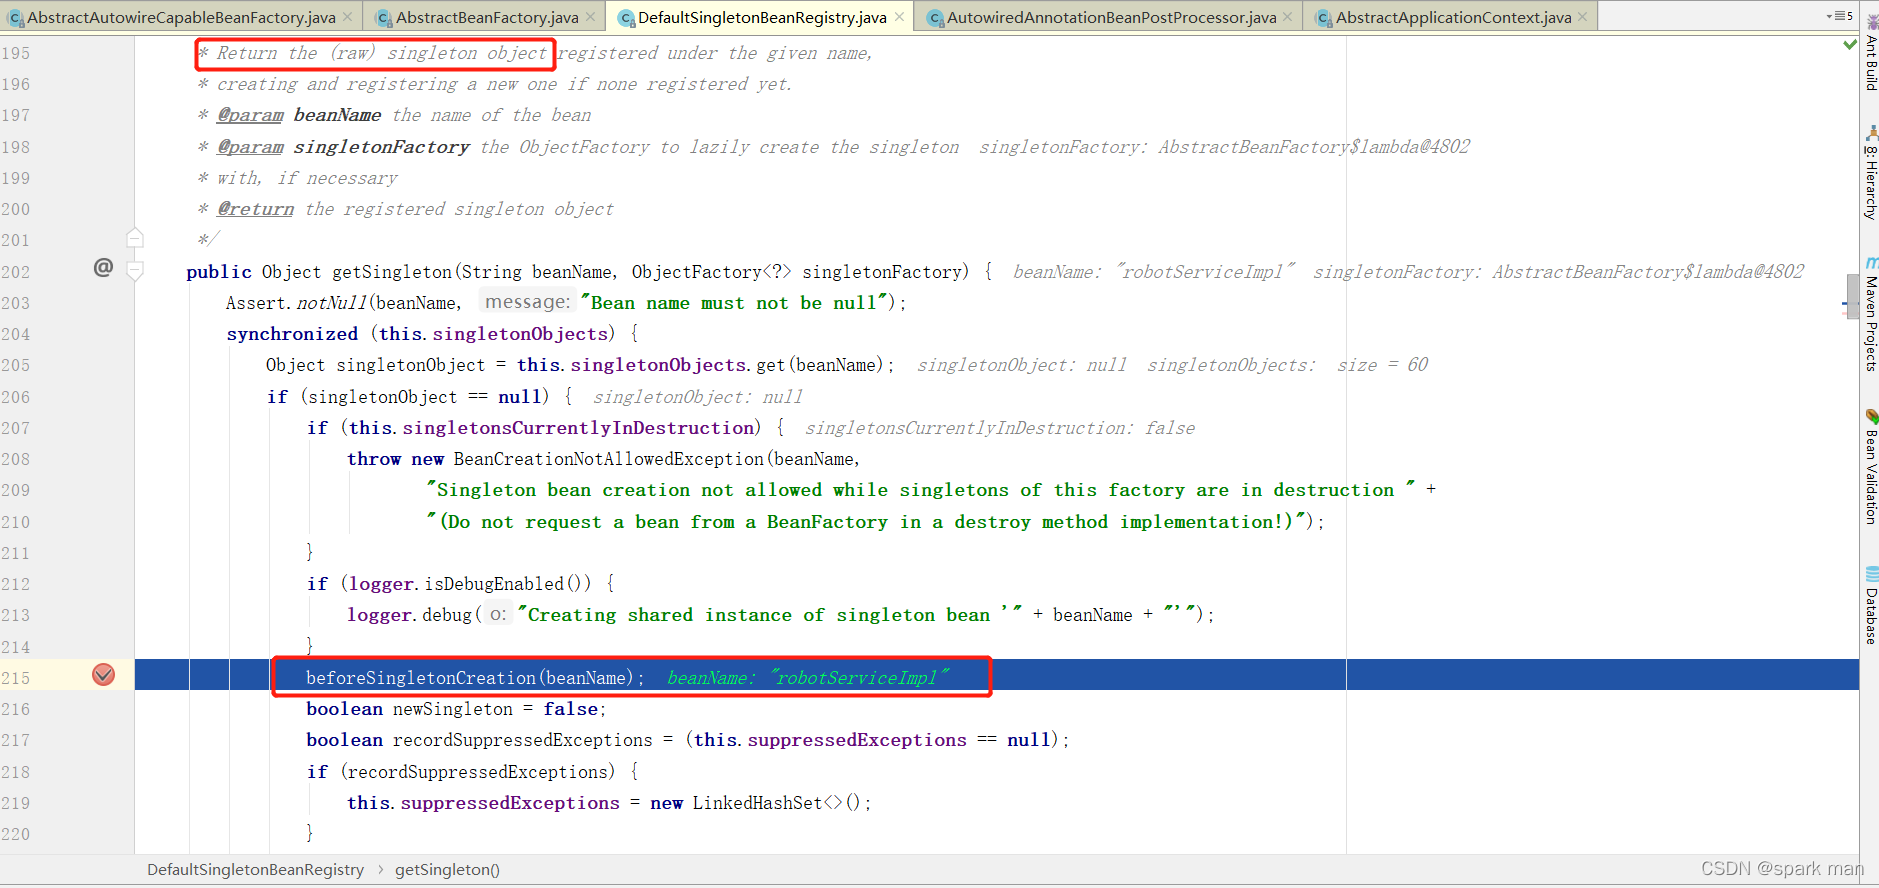
Task: Close the DefaultSingletonBeanRegistry.java tab
Action: tap(899, 17)
